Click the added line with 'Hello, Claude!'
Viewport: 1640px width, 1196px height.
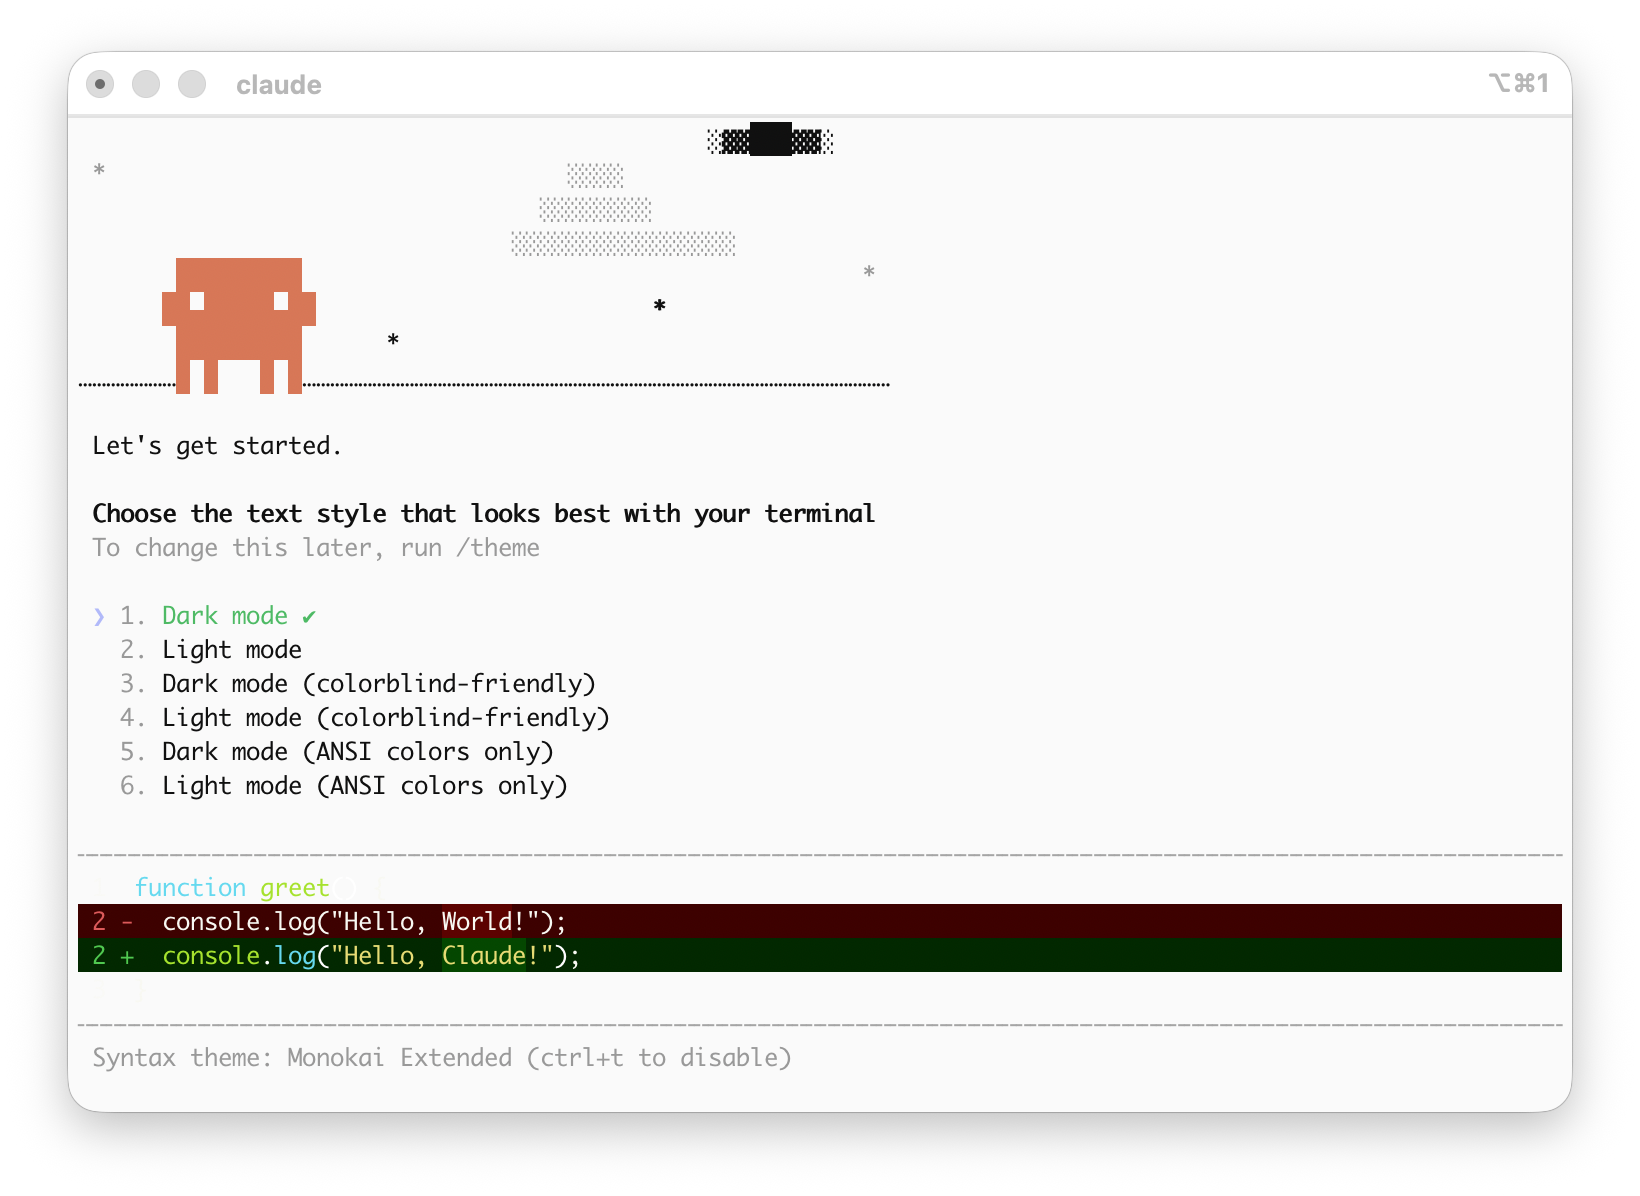(820, 955)
